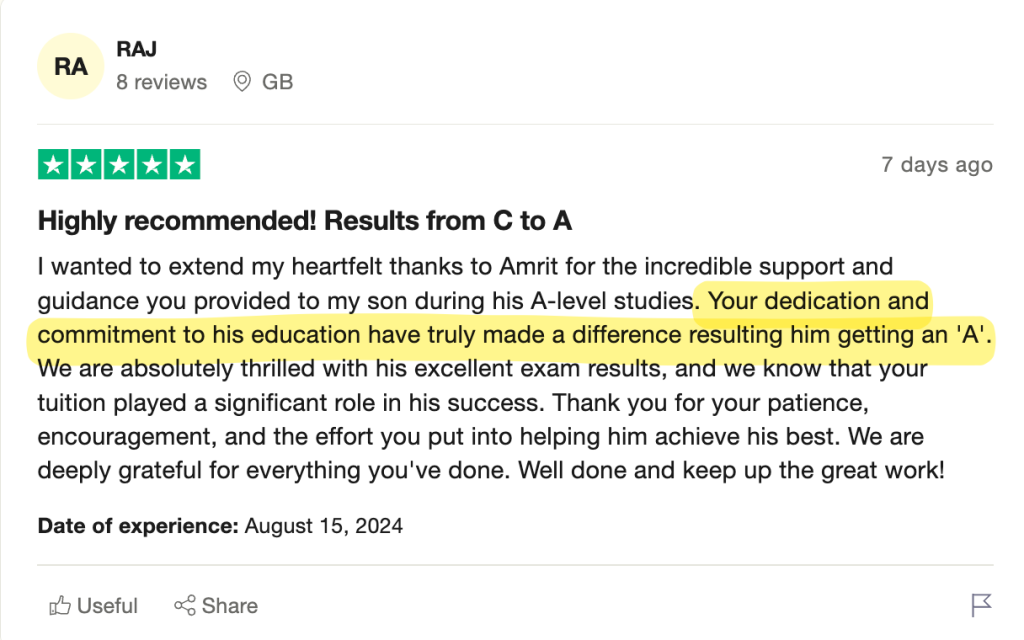
Task: Click the highlighted 'Your dedication and' text
Action: [x=818, y=301]
